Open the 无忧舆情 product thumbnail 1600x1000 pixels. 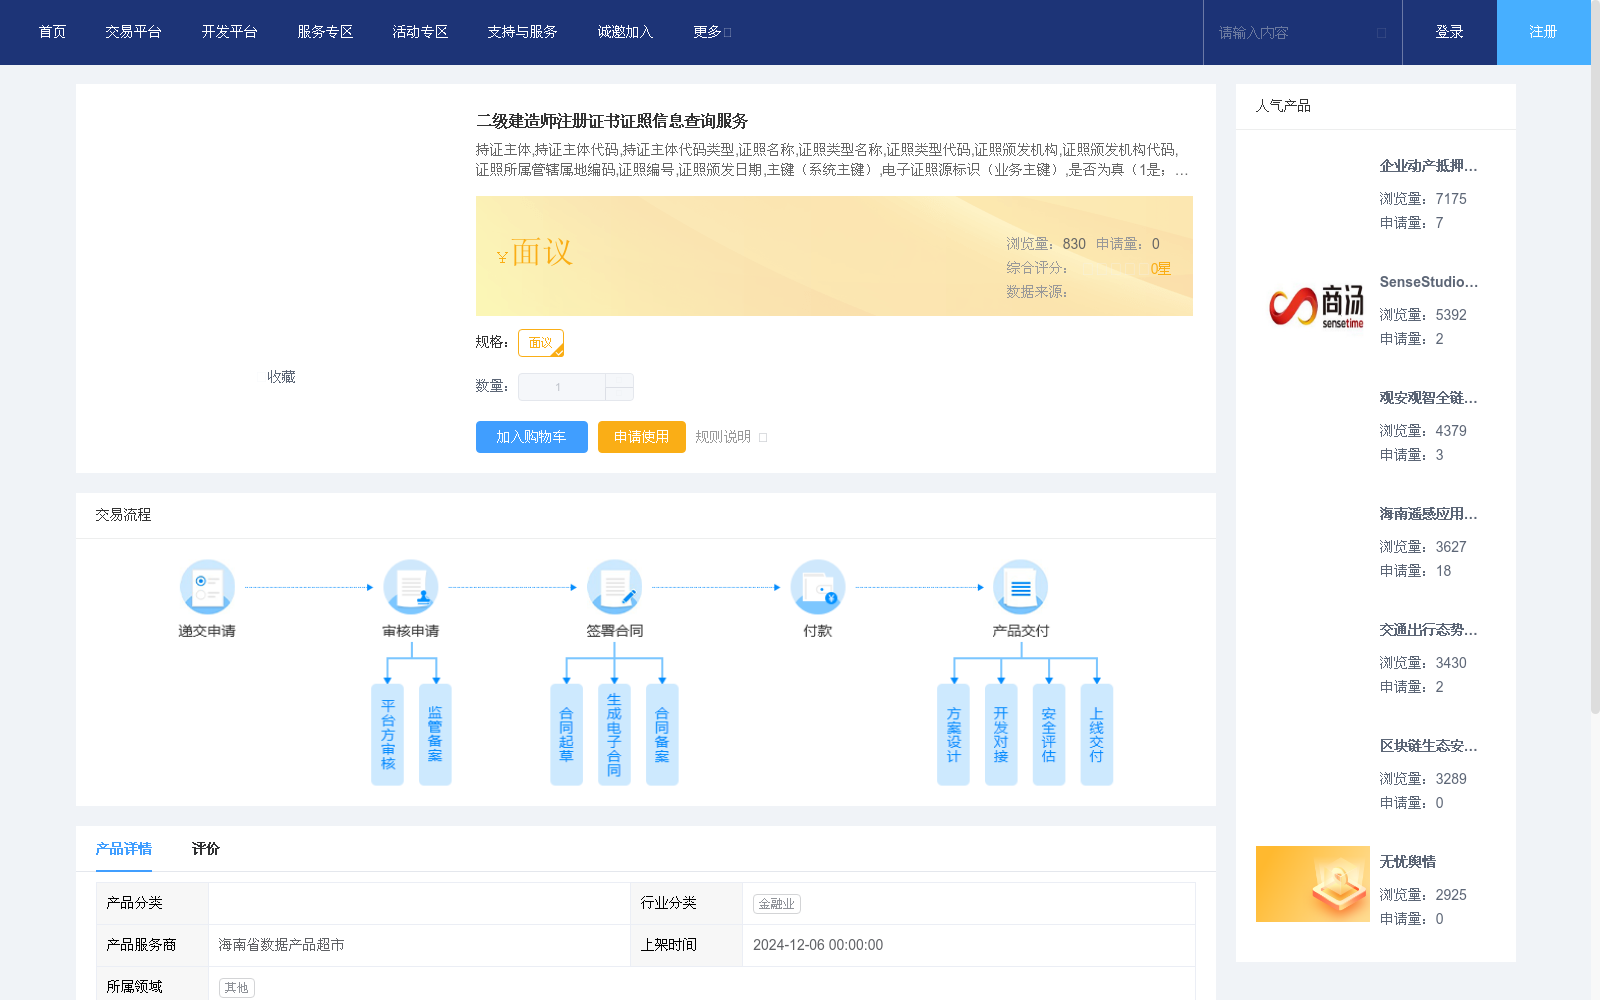tap(1313, 884)
